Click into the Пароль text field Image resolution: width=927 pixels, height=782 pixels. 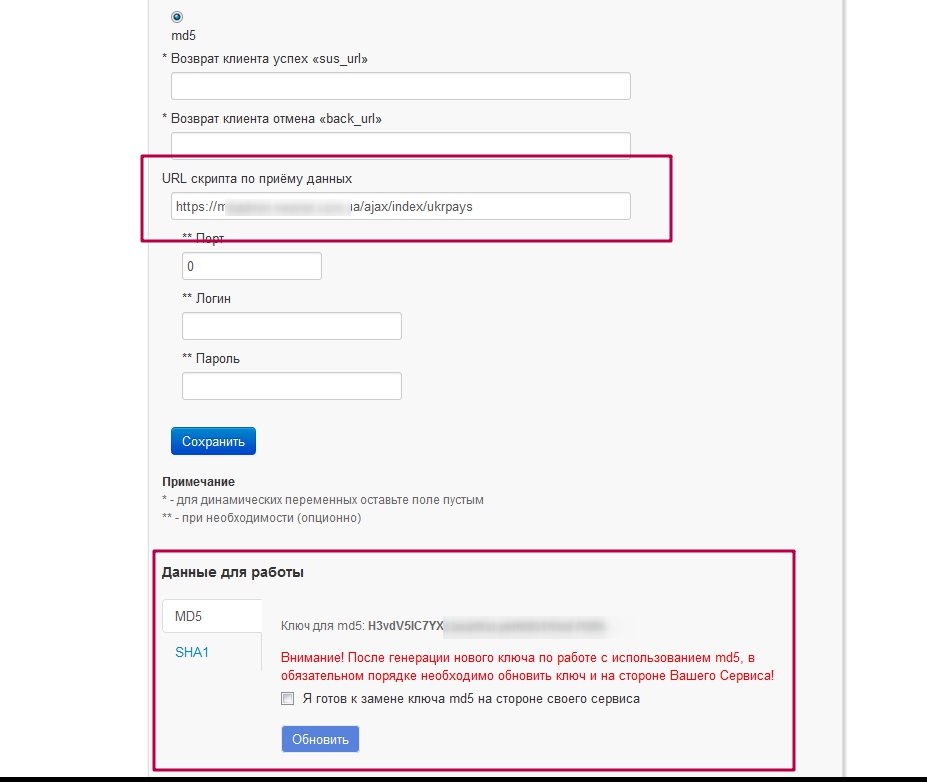pos(291,386)
